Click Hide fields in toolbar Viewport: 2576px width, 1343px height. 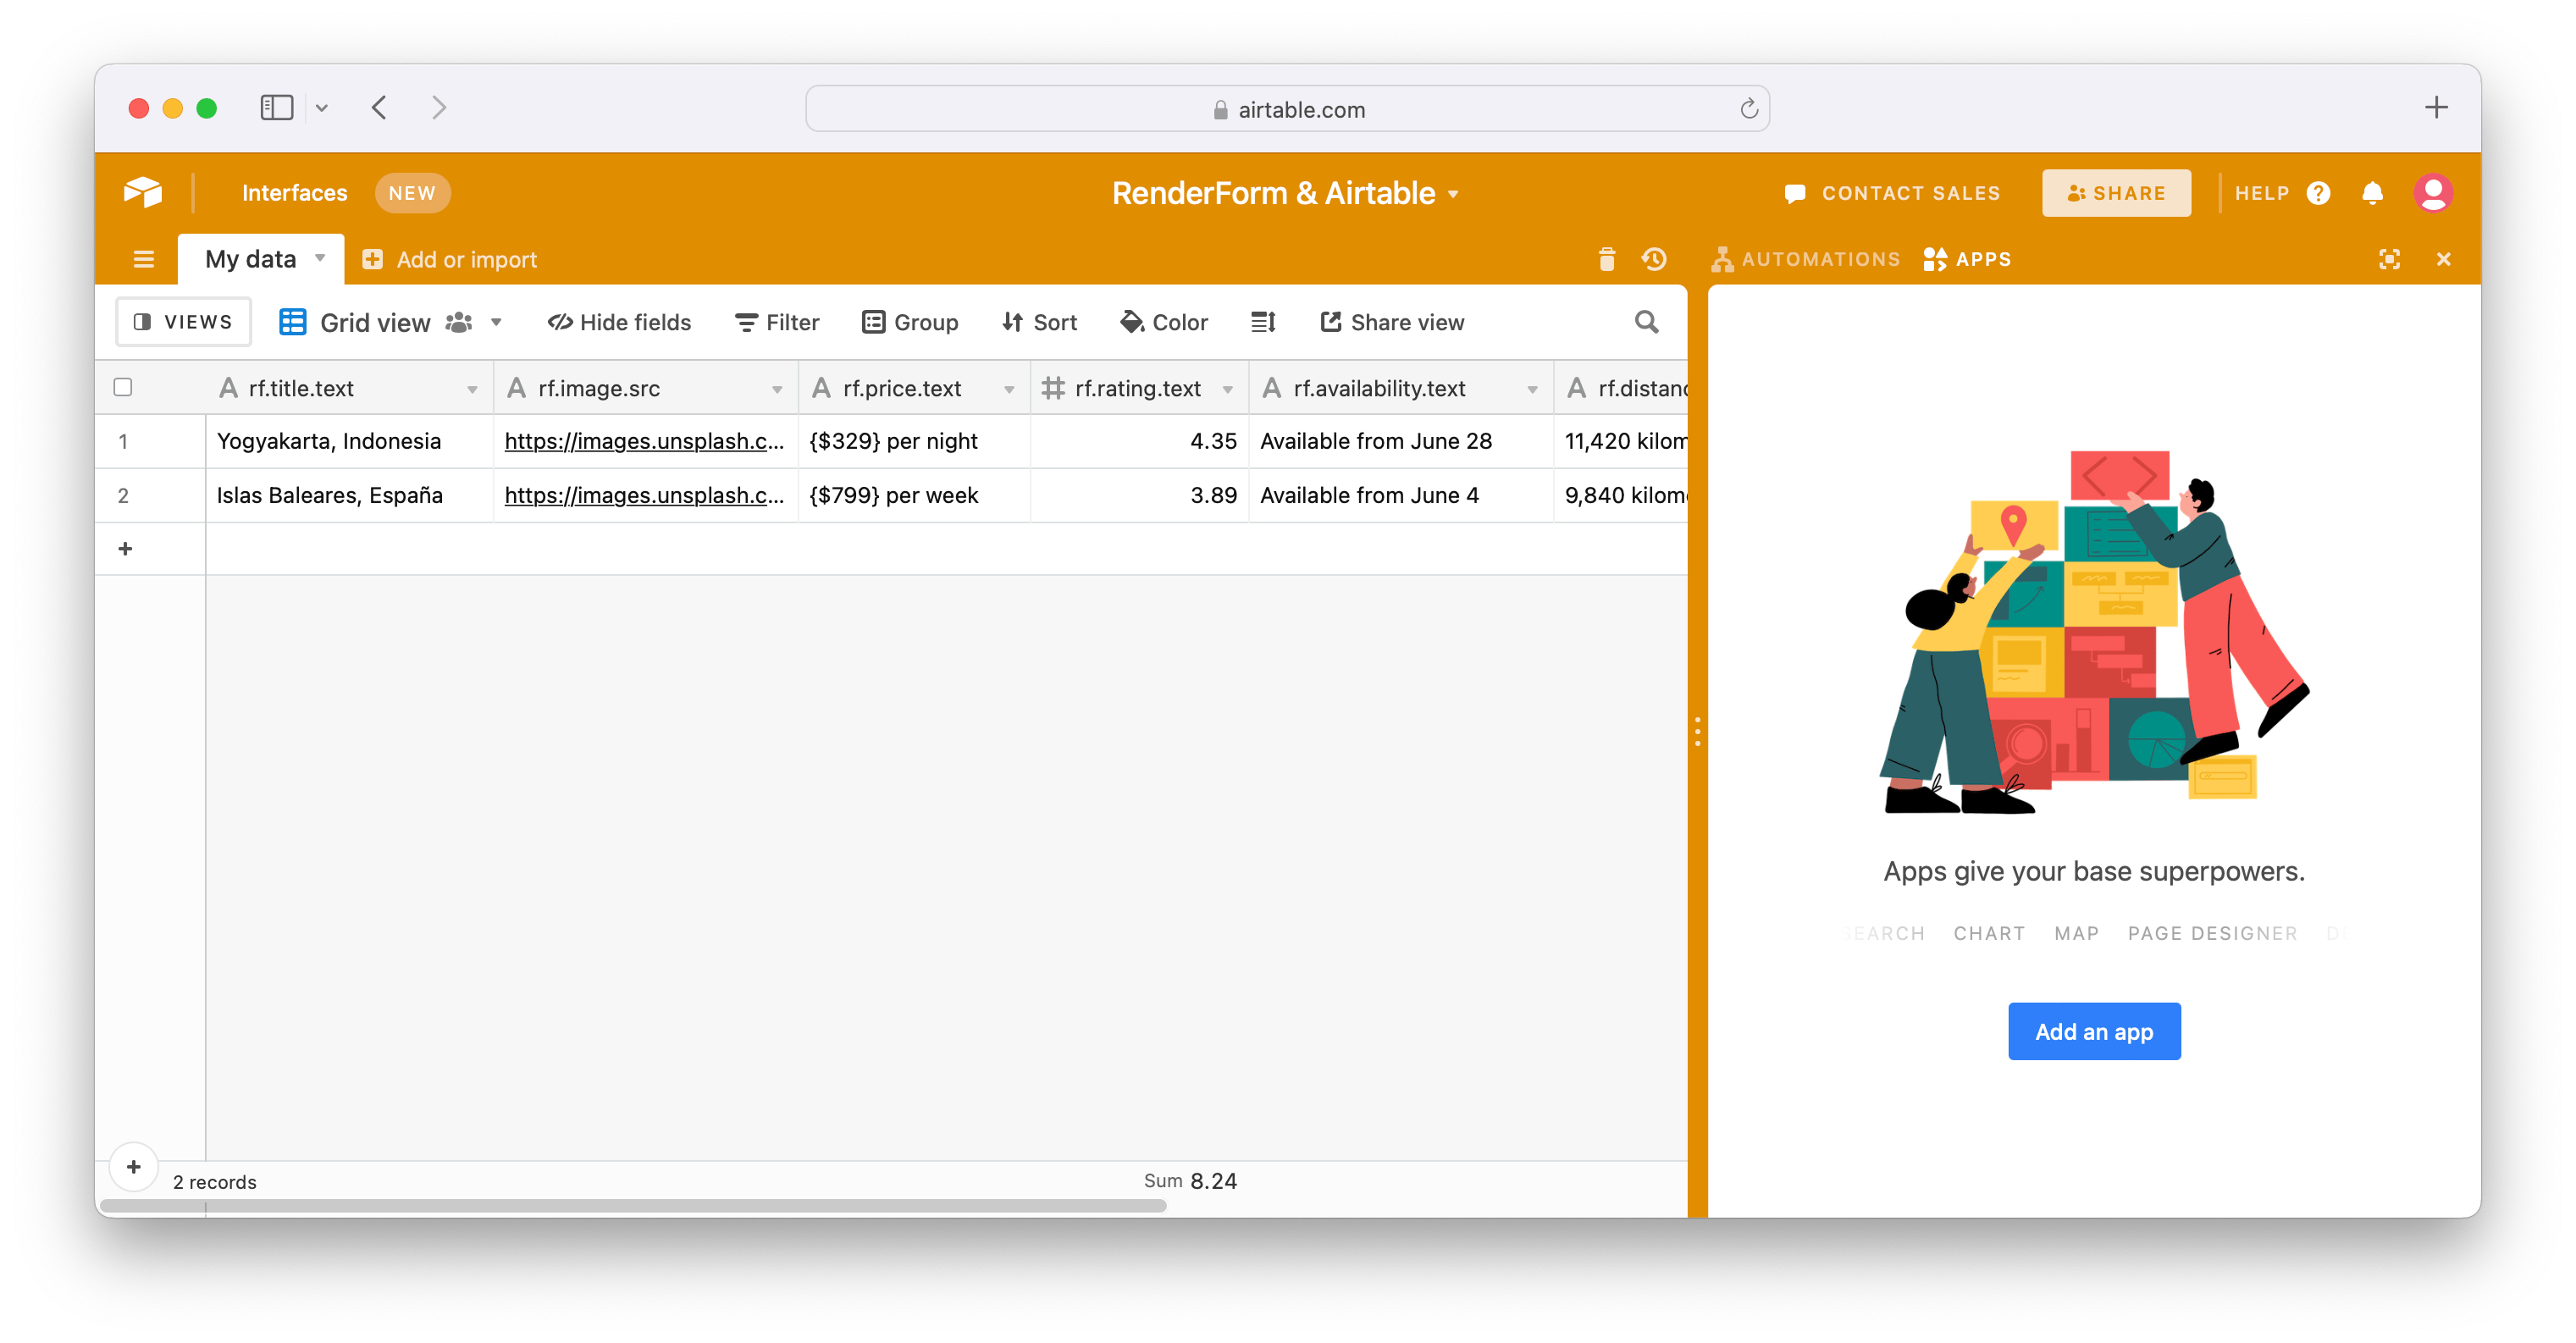click(619, 322)
